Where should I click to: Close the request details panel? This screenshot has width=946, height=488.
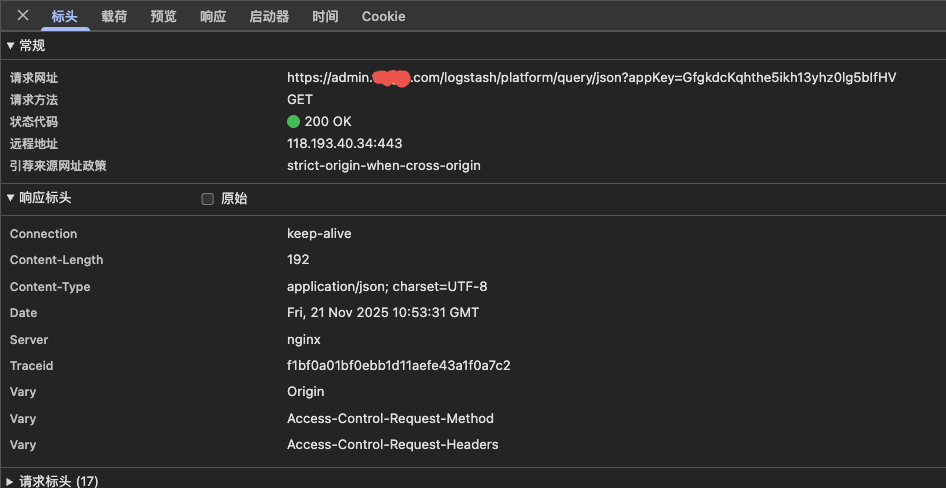23,15
